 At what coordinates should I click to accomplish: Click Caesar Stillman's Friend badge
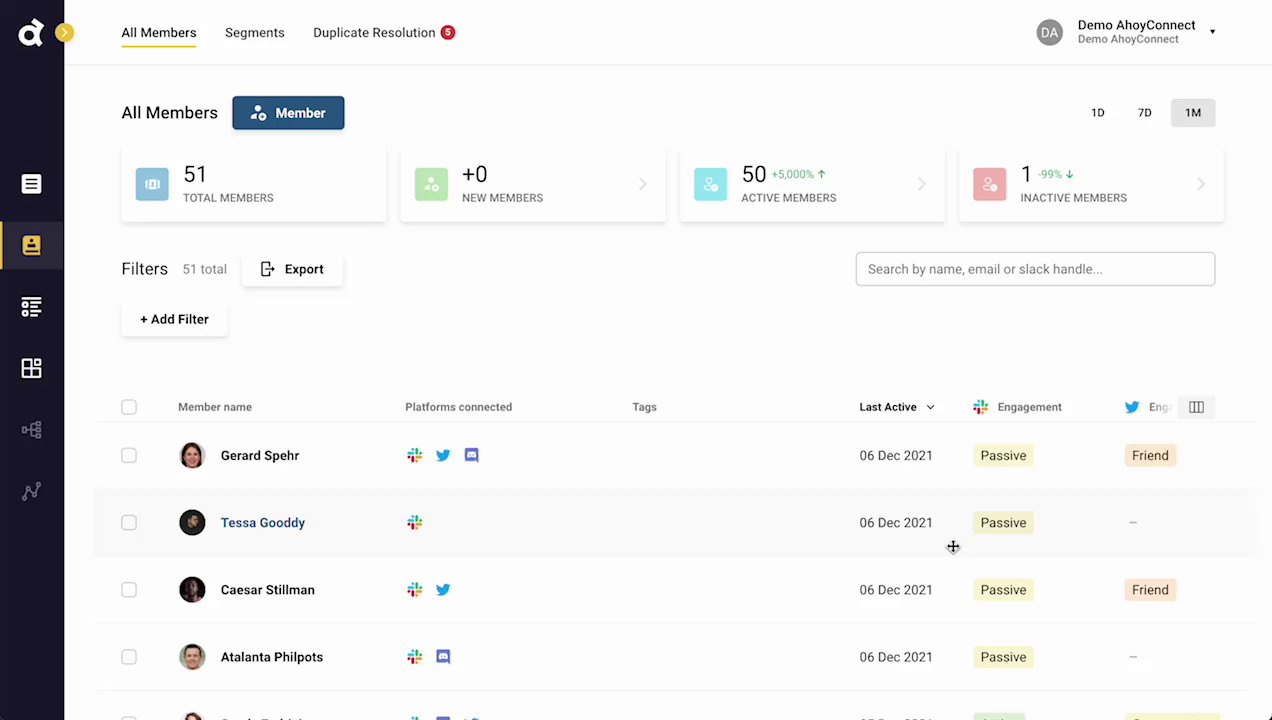1150,590
